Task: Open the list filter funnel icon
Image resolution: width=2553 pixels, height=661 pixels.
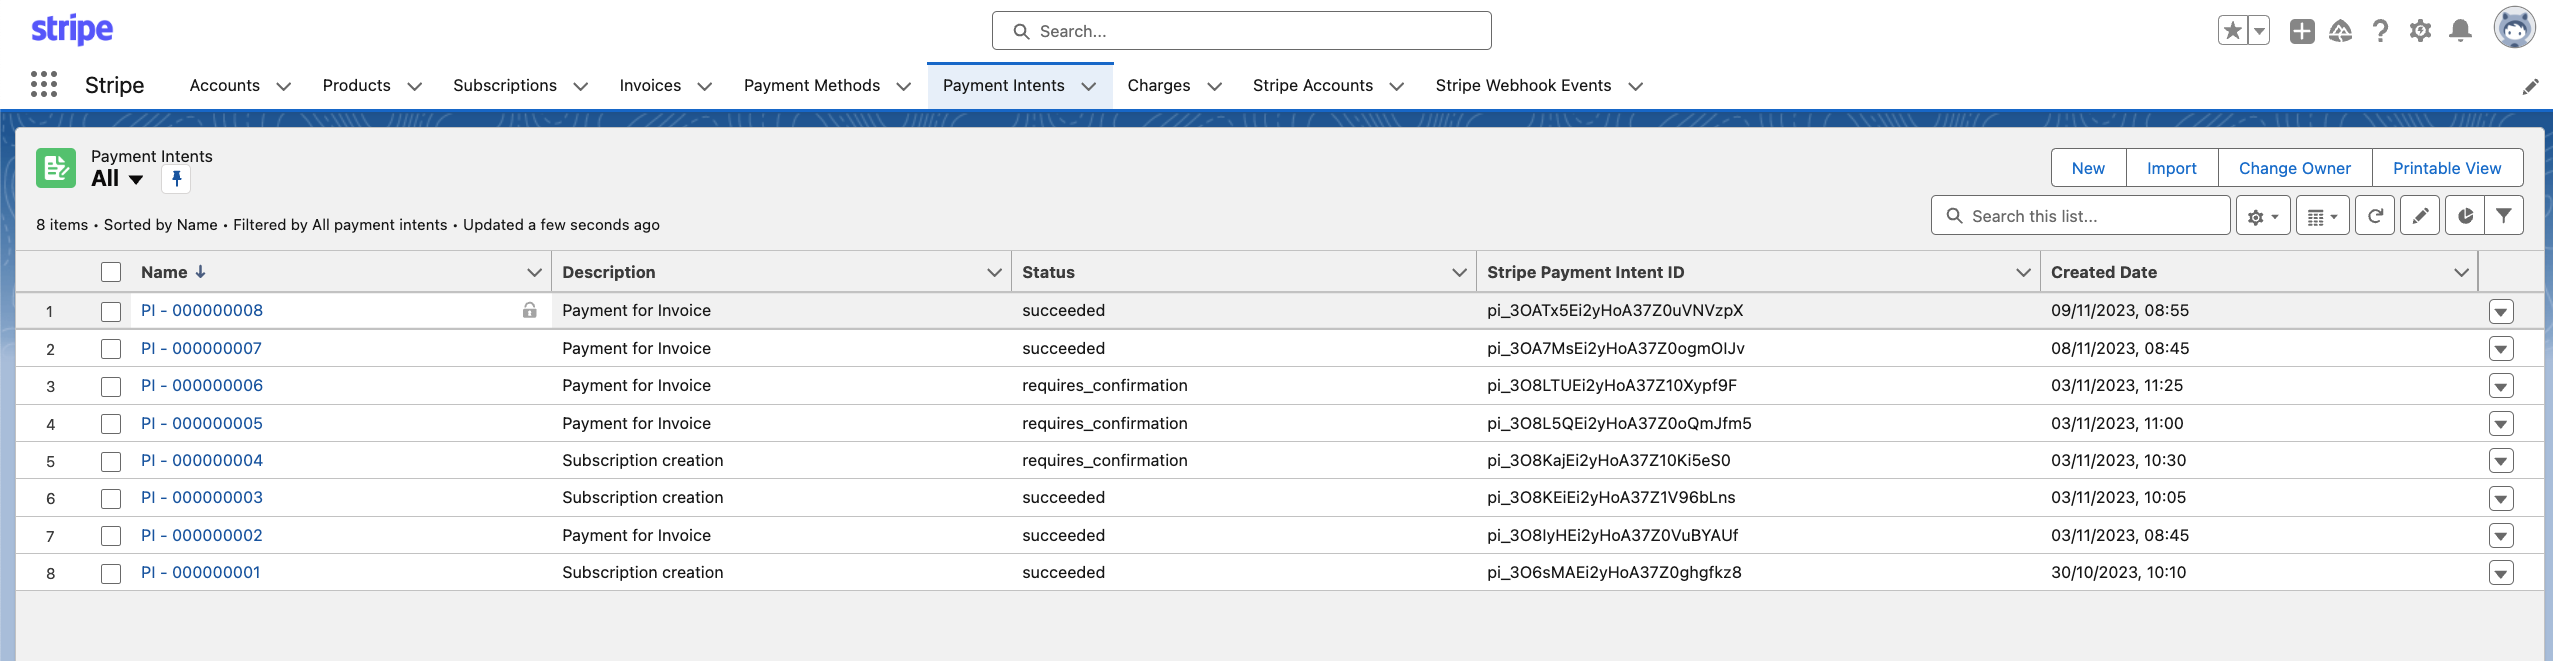Action: click(x=2504, y=216)
